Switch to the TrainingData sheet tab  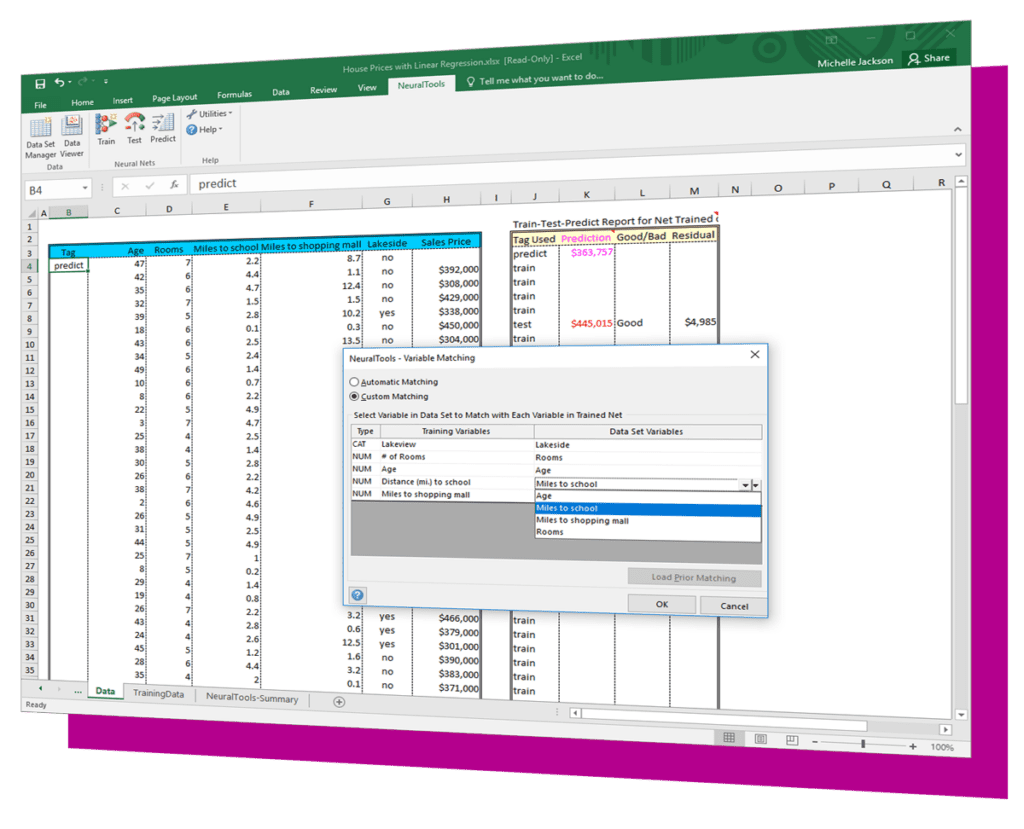158,694
